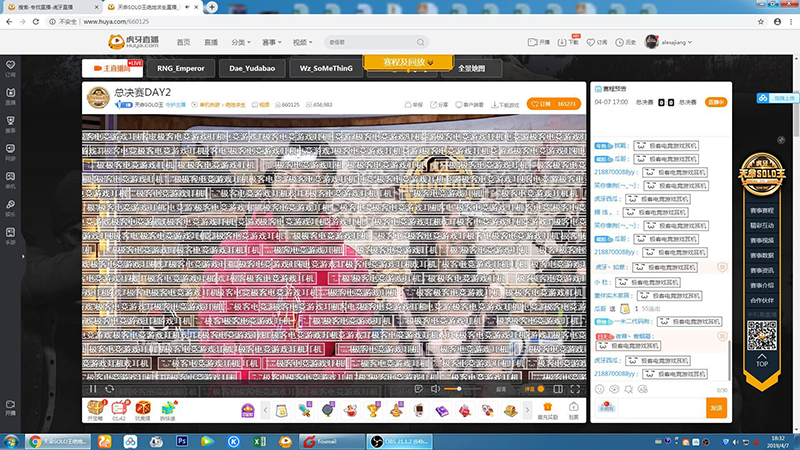The height and width of the screenshot is (450, 800).
Task: Click the streamer avatar badge
Action: pyautogui.click(x=98, y=98)
